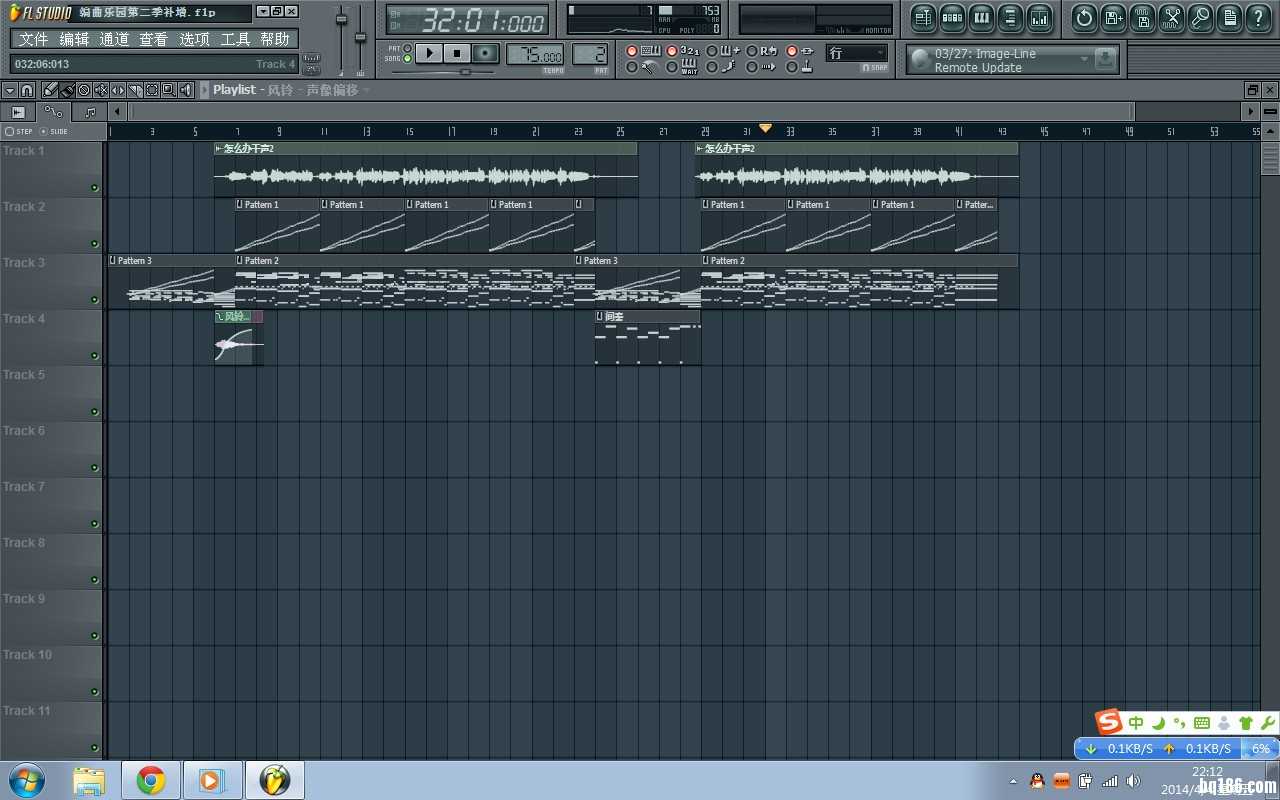Viewport: 1280px width, 800px height.
Task: Choose the Select marquee tool
Action: click(x=152, y=90)
